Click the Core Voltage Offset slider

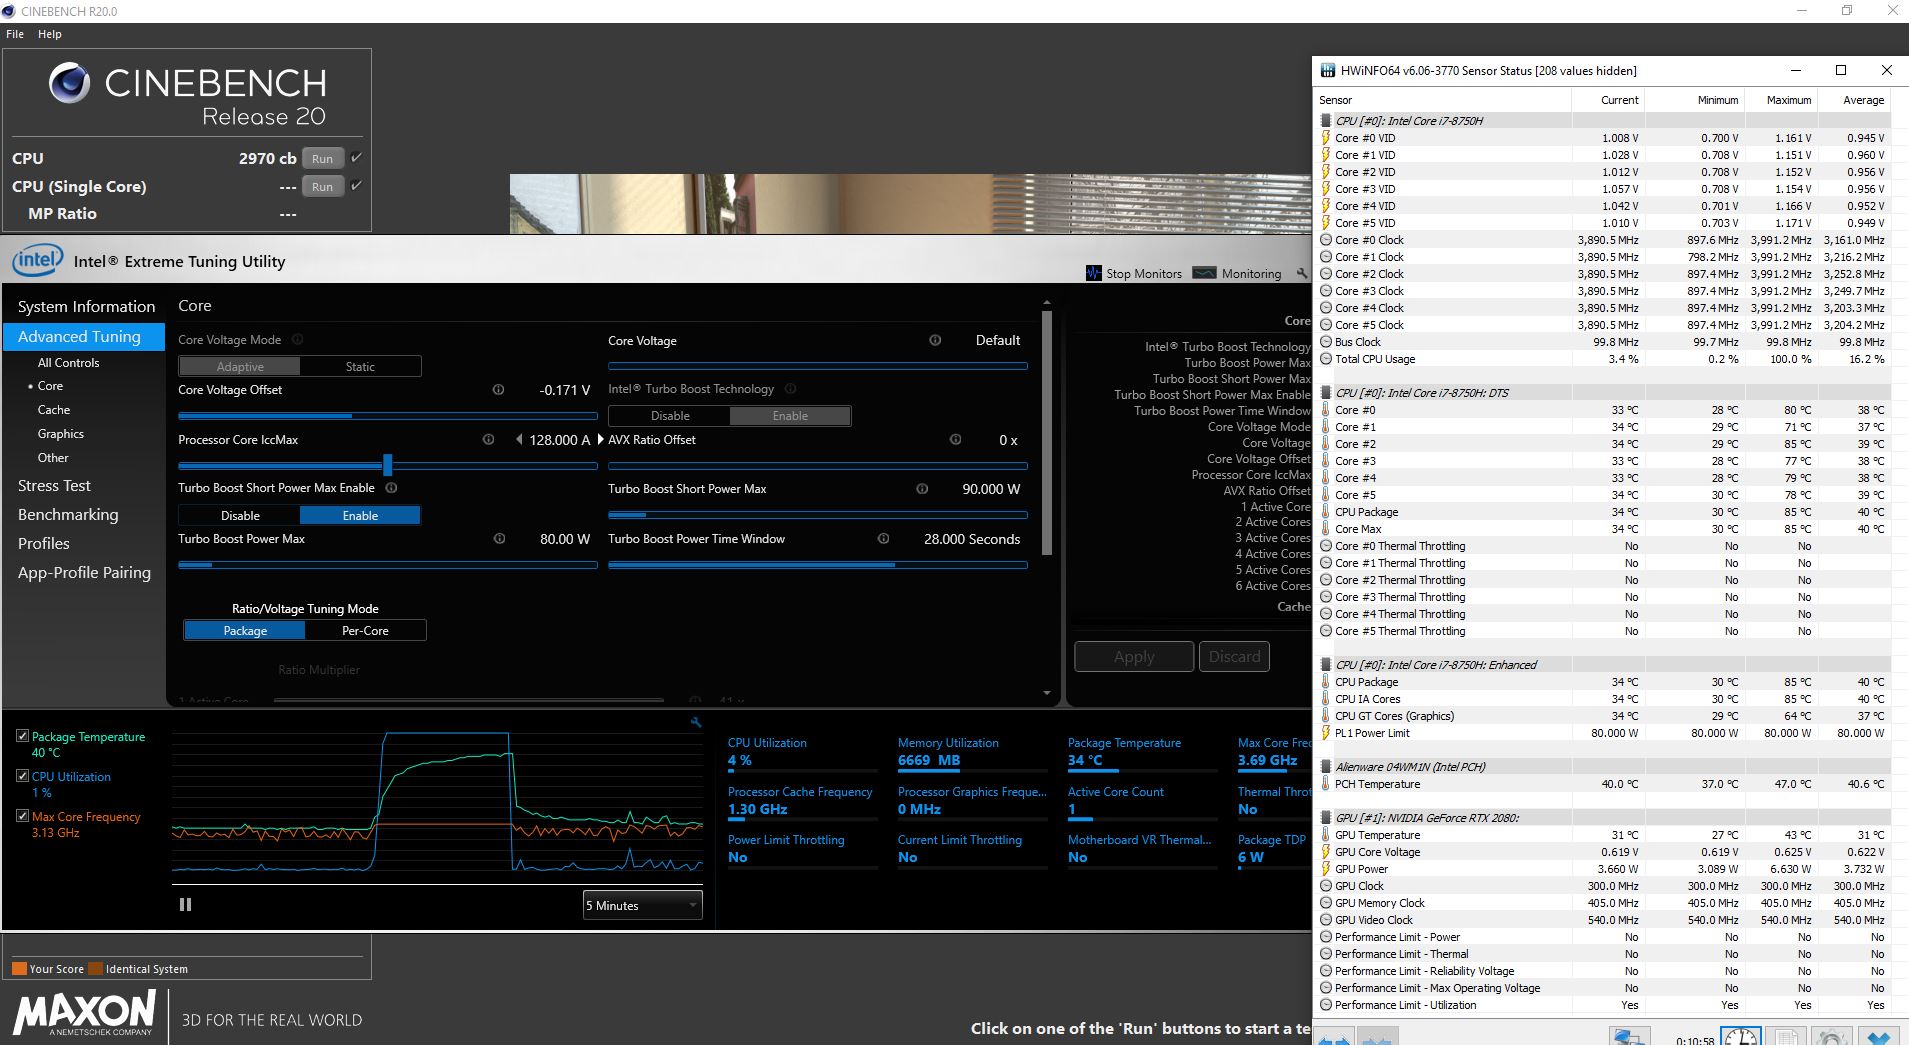(388, 416)
